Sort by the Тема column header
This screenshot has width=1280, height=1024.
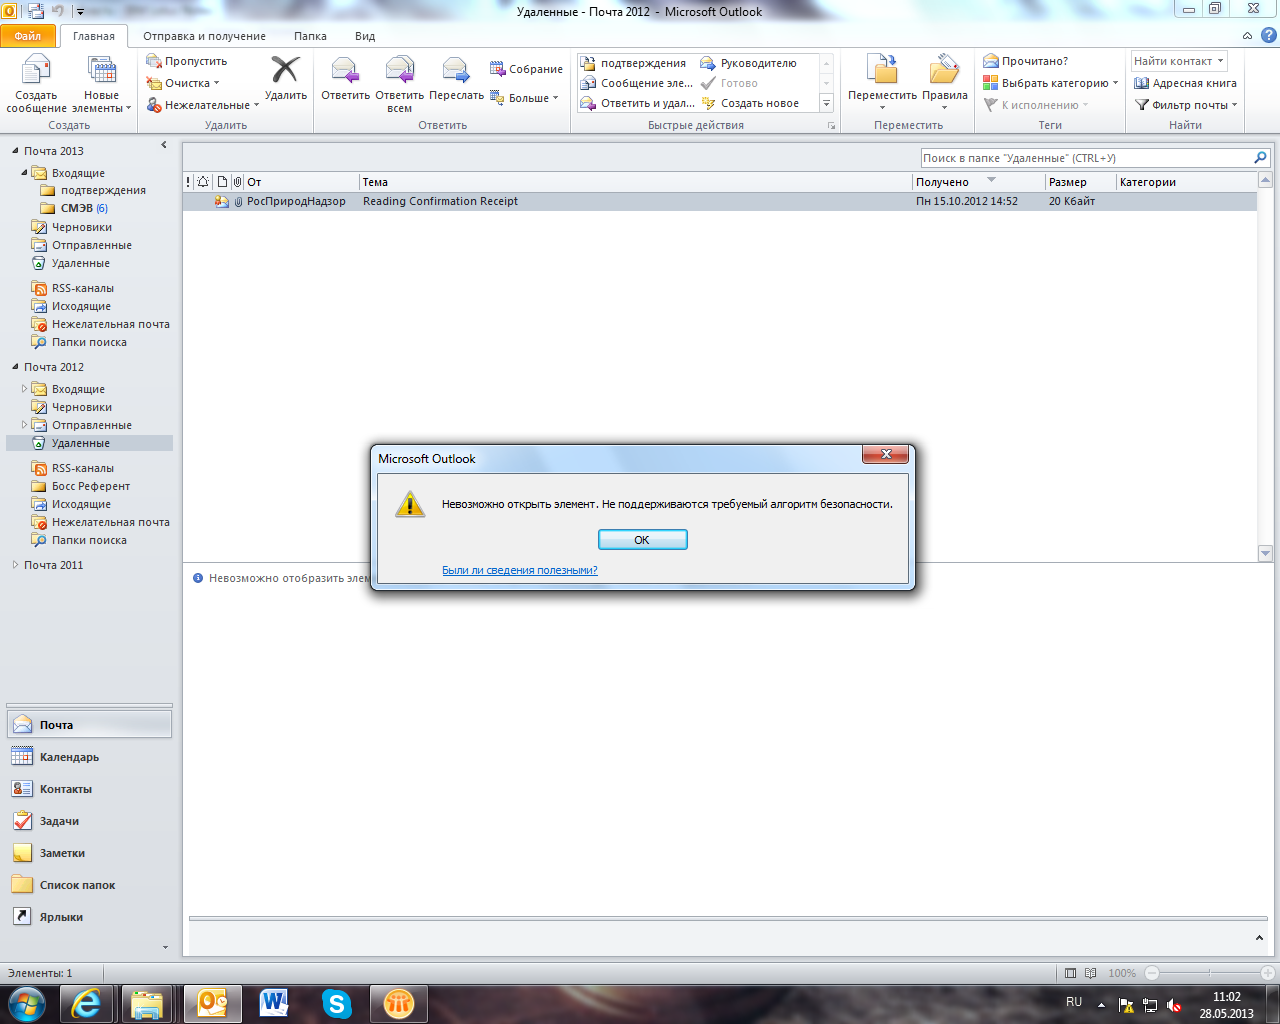tap(635, 182)
